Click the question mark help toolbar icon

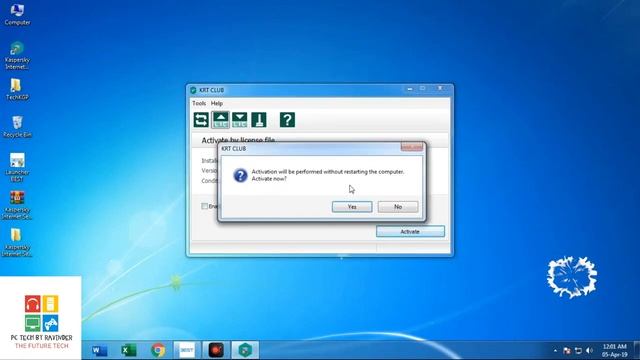coord(287,120)
